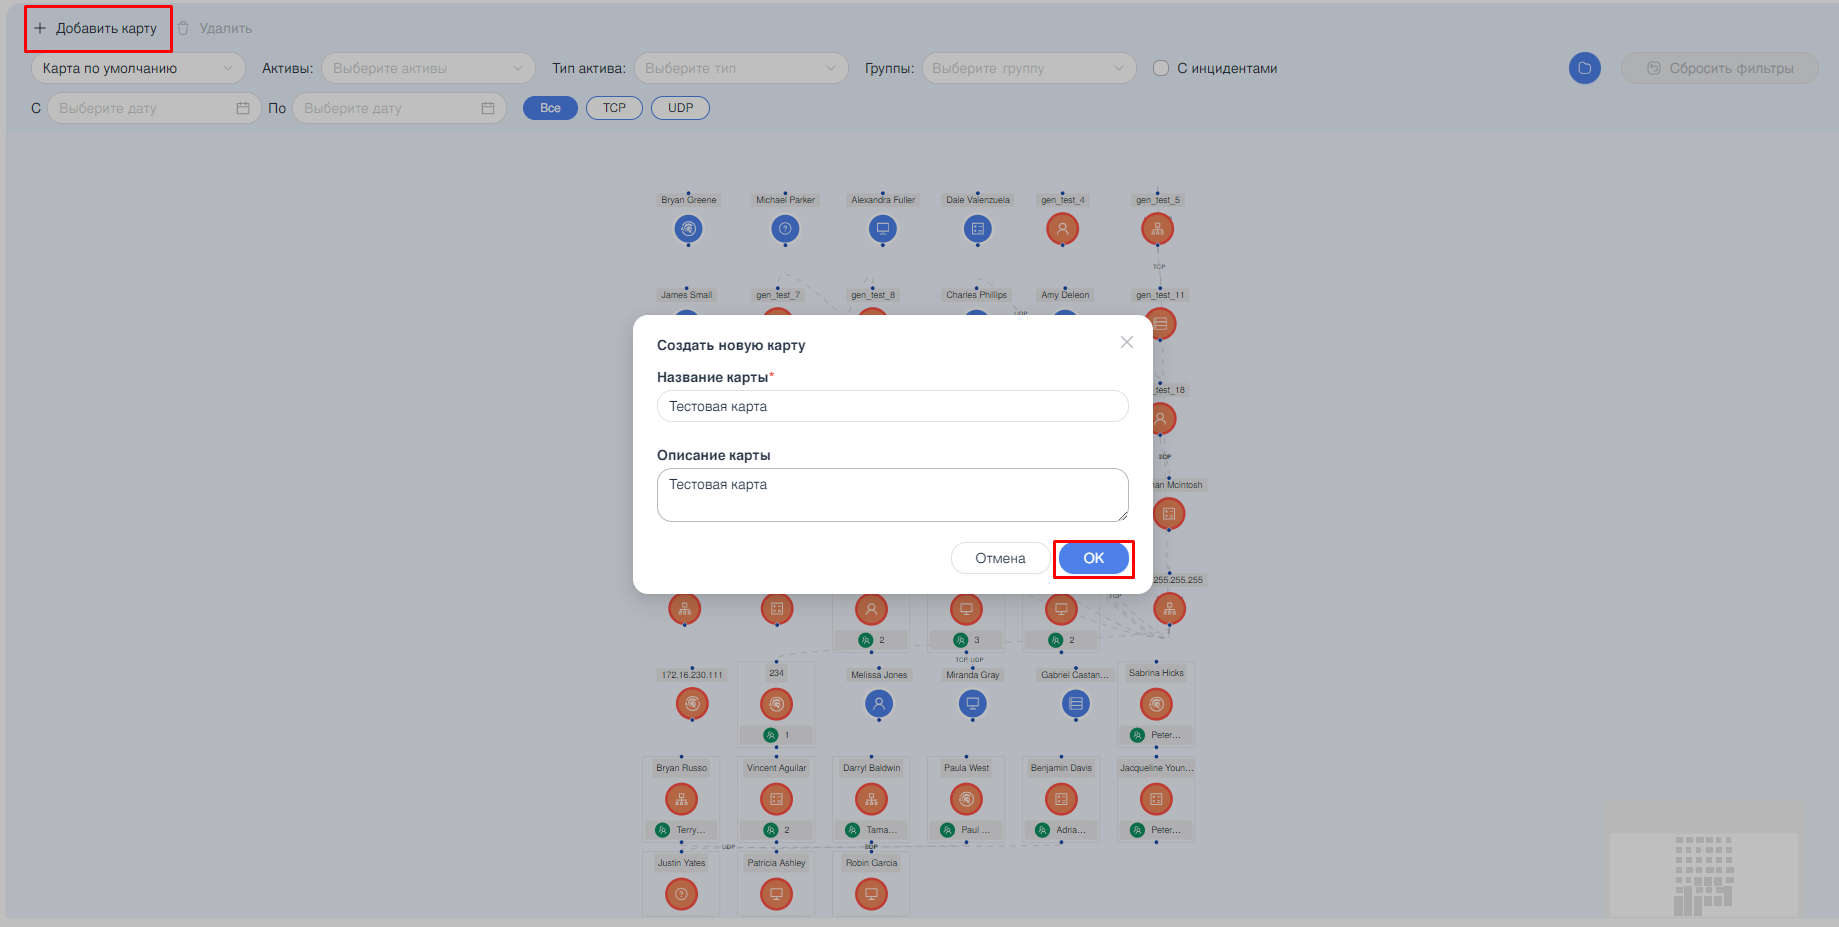Viewport: 1839px width, 927px height.
Task: Click the blue folder icon button
Action: [1584, 68]
